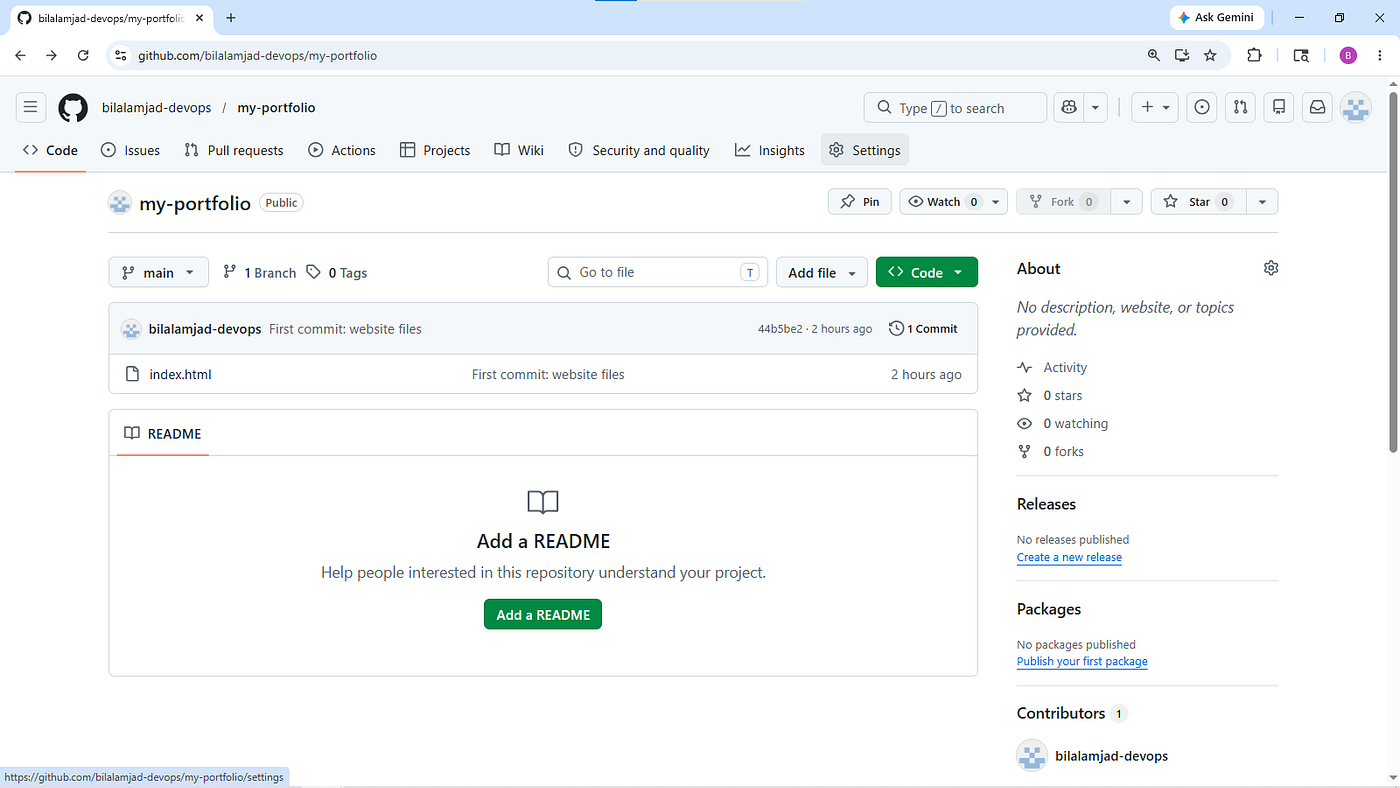Open the index.html file
Screen dimensions: 1400x788
point(181,374)
